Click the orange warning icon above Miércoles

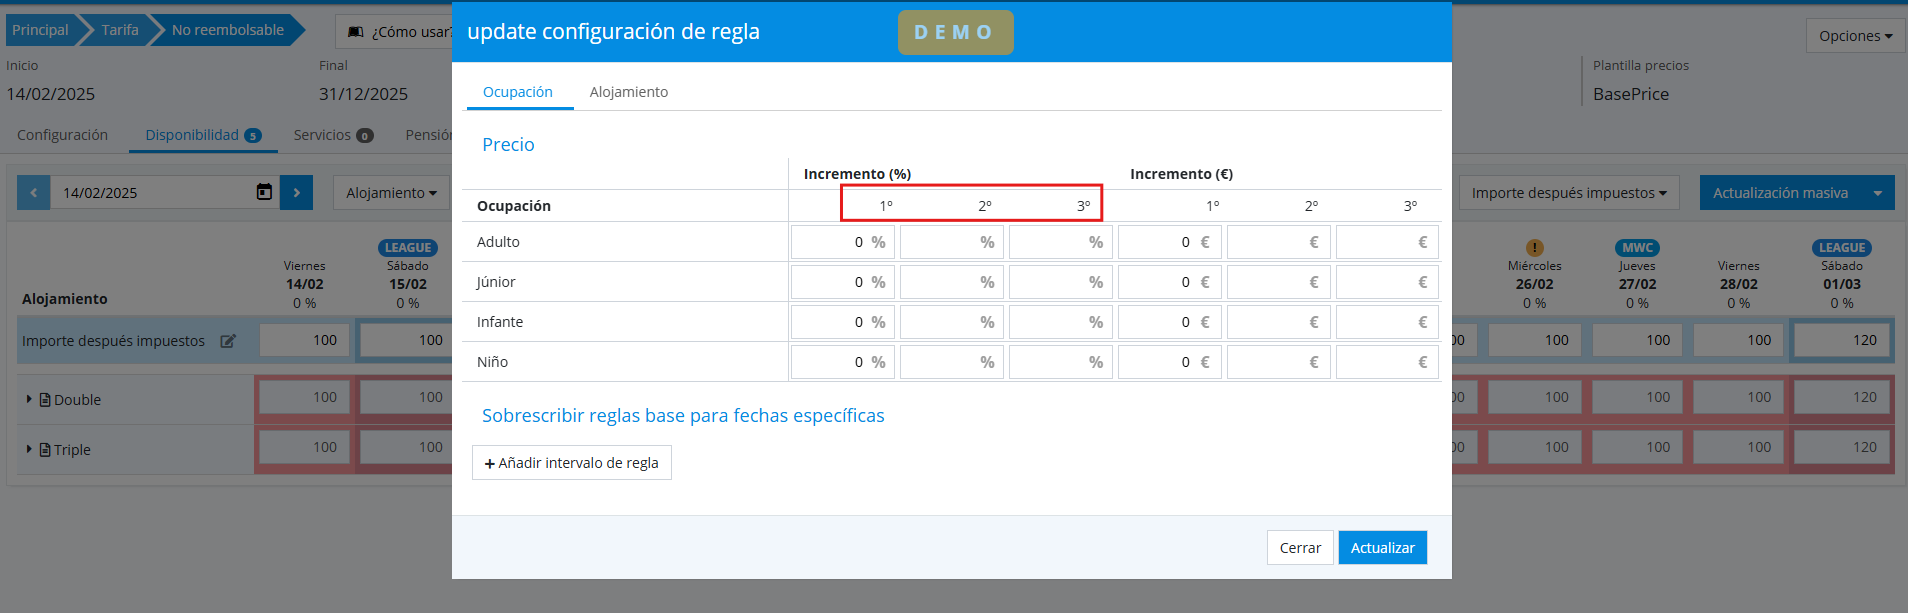point(1534,248)
